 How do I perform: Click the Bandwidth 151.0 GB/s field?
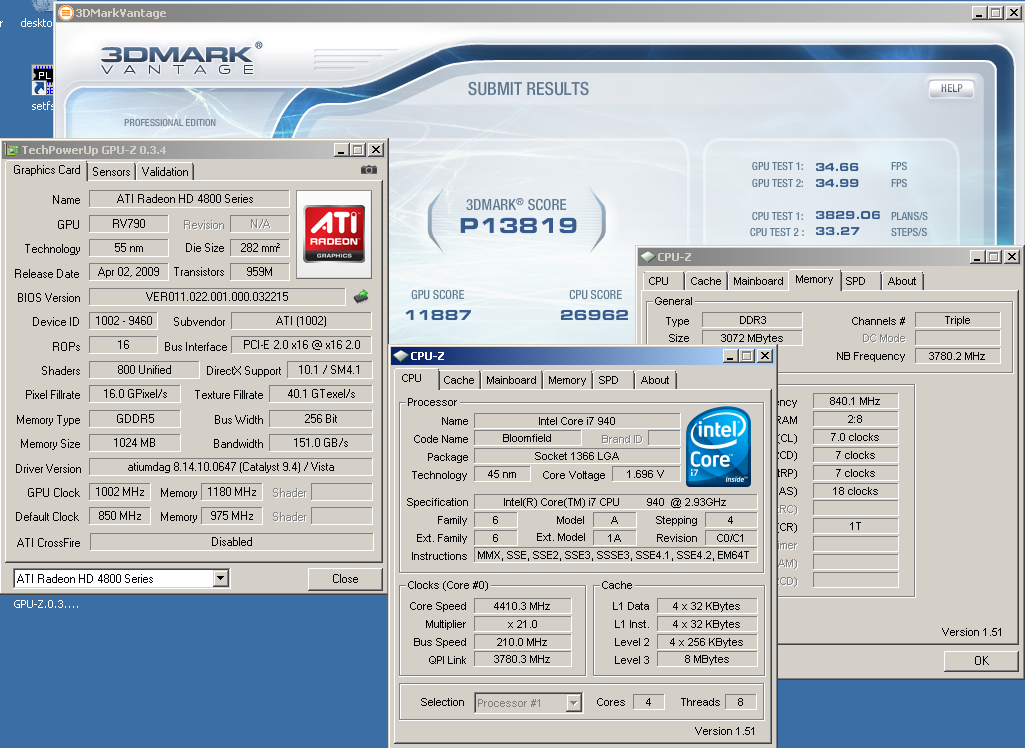[320, 443]
